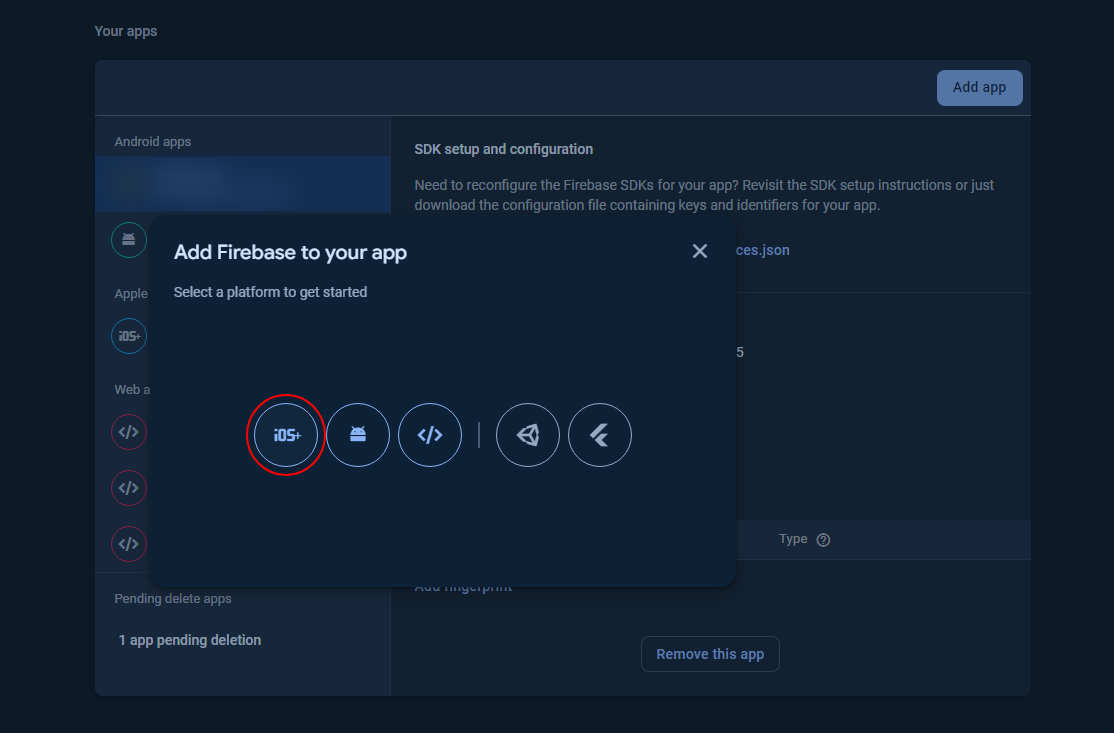
Task: Click the help icon next to Type
Action: pos(823,540)
